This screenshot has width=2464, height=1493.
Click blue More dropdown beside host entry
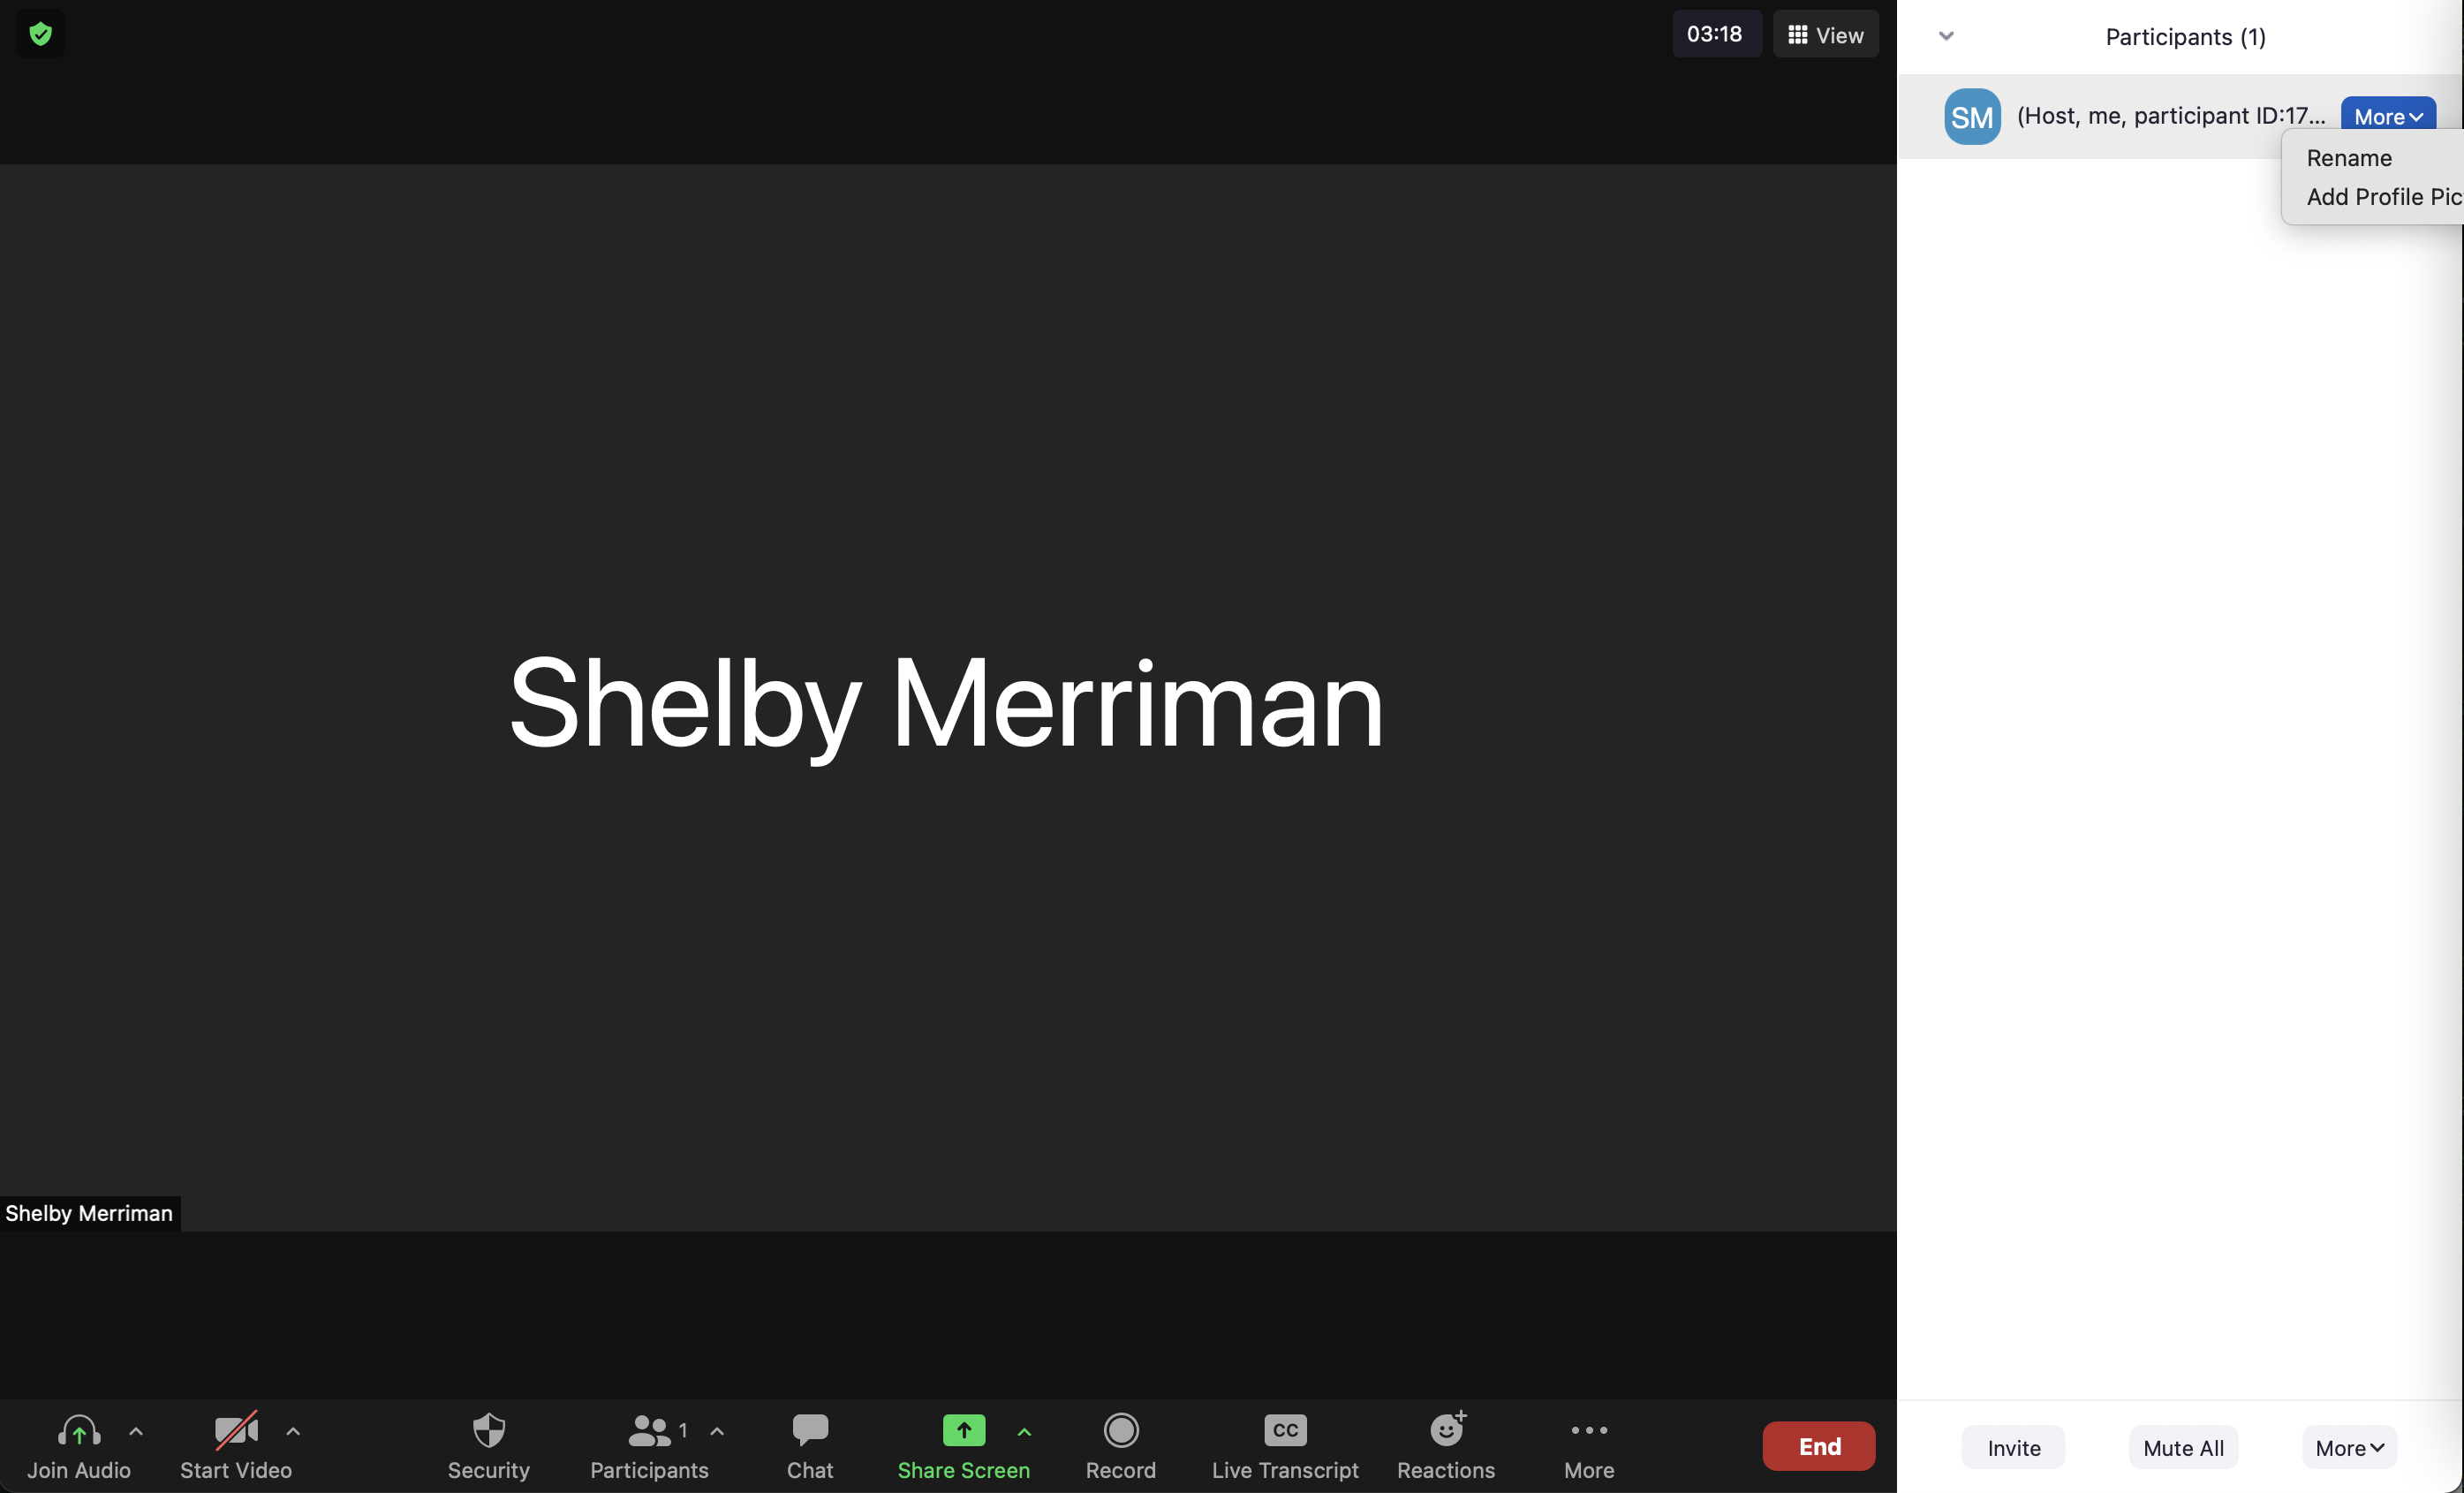coord(2388,116)
